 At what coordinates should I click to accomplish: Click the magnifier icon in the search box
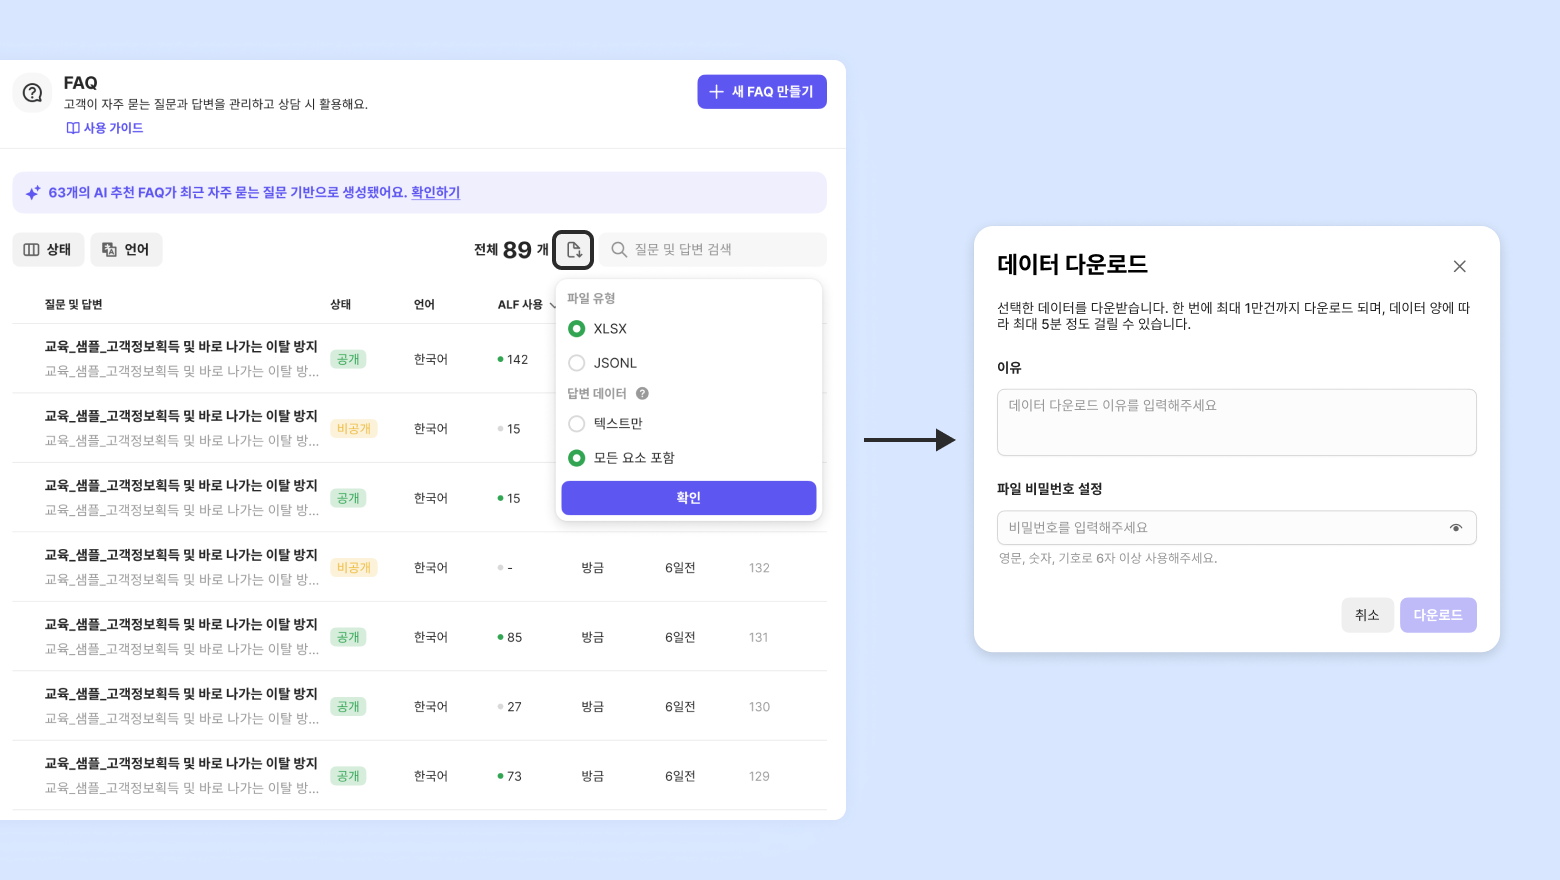pyautogui.click(x=619, y=249)
